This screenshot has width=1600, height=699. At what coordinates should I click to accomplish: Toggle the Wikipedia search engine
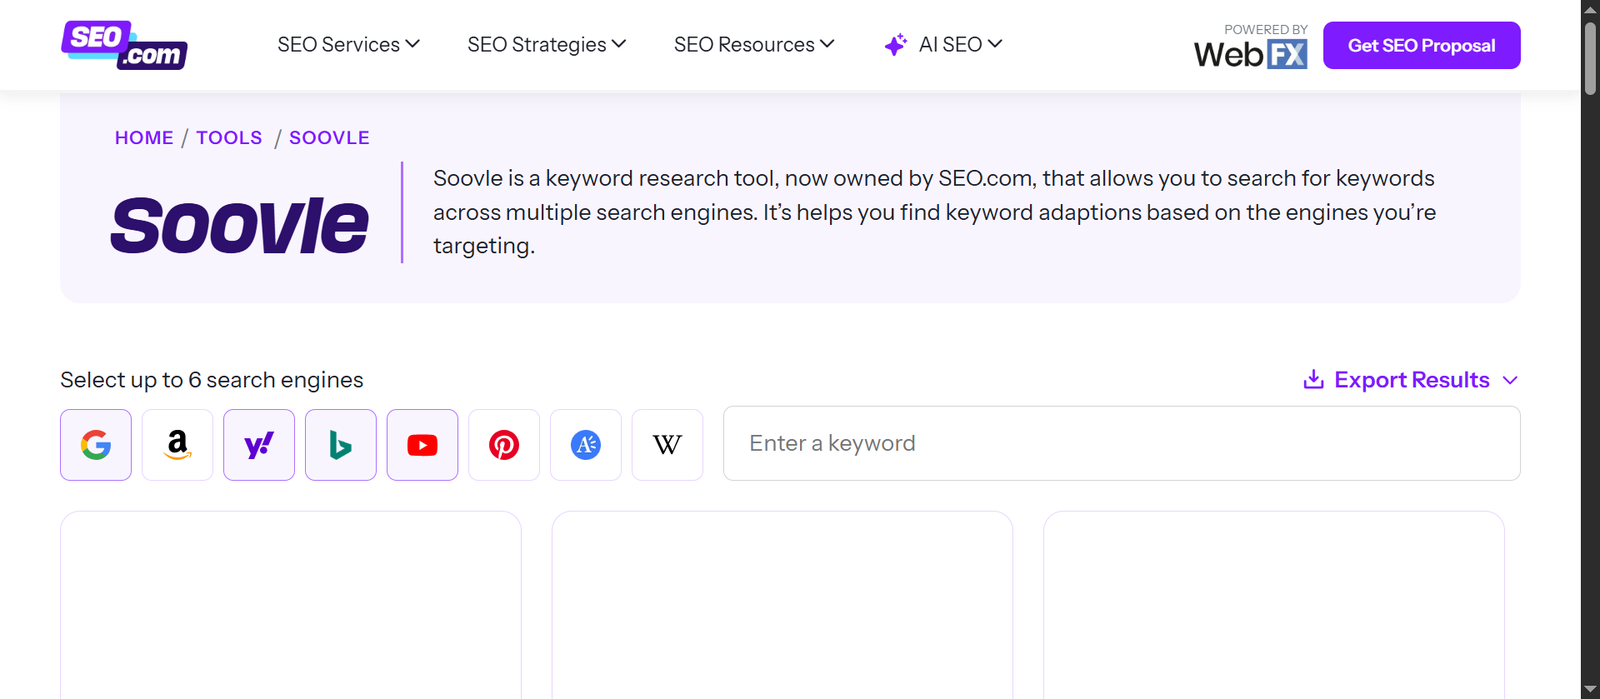pyautogui.click(x=667, y=445)
